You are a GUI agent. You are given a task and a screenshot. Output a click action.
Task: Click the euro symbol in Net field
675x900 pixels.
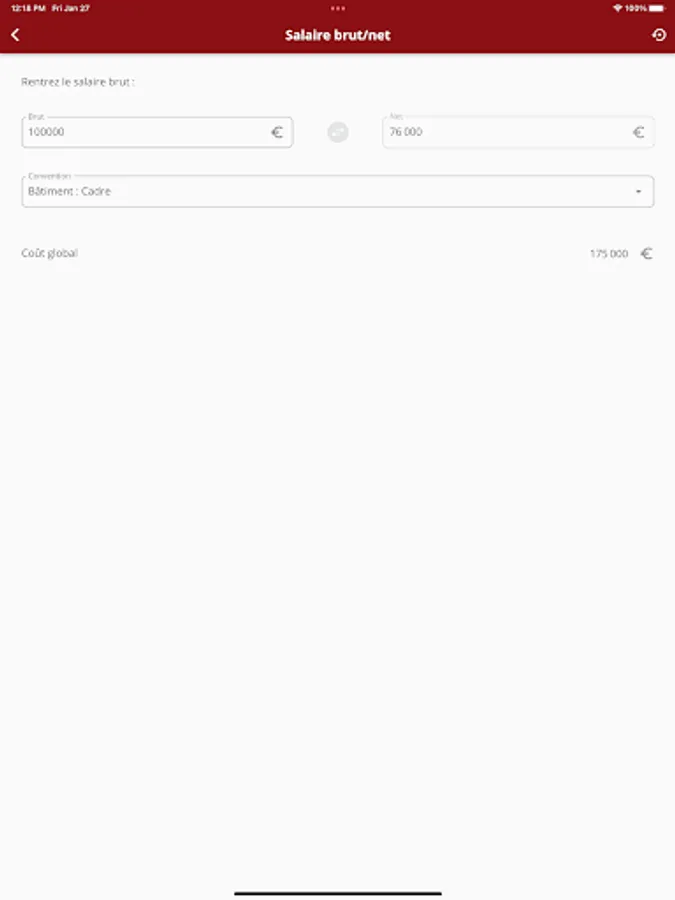(x=638, y=133)
